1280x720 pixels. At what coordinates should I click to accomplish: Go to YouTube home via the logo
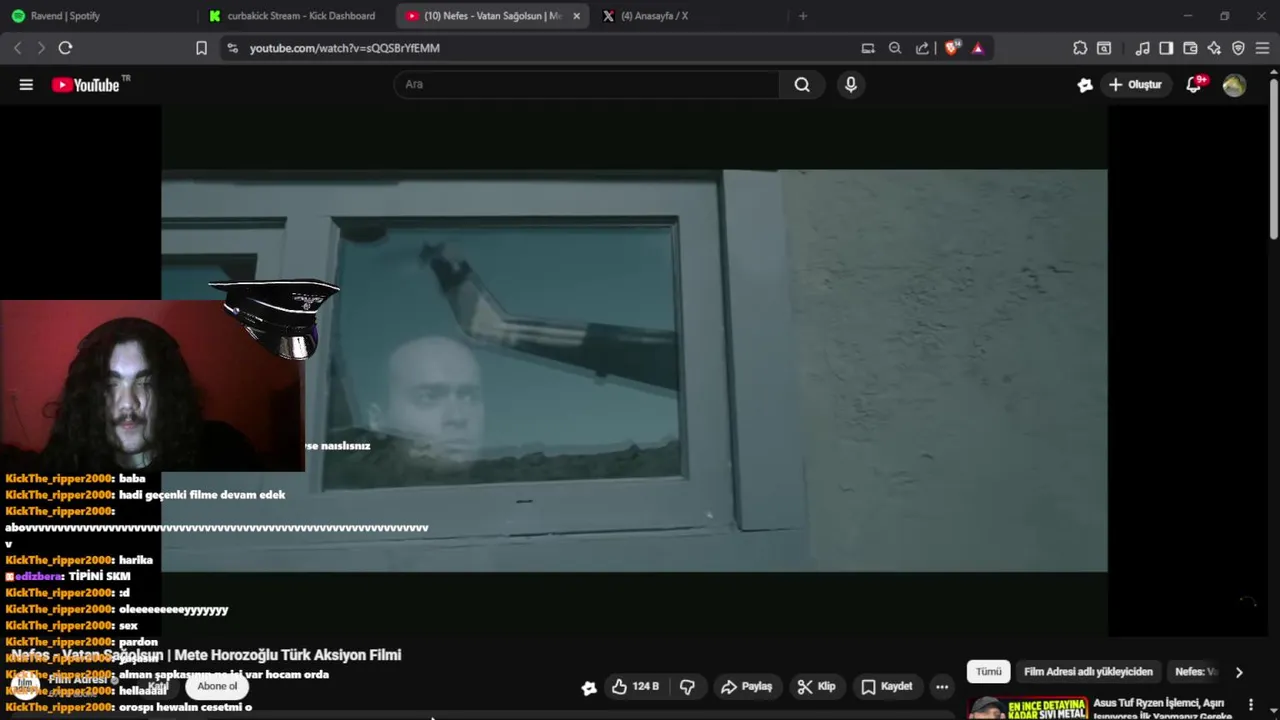[86, 85]
